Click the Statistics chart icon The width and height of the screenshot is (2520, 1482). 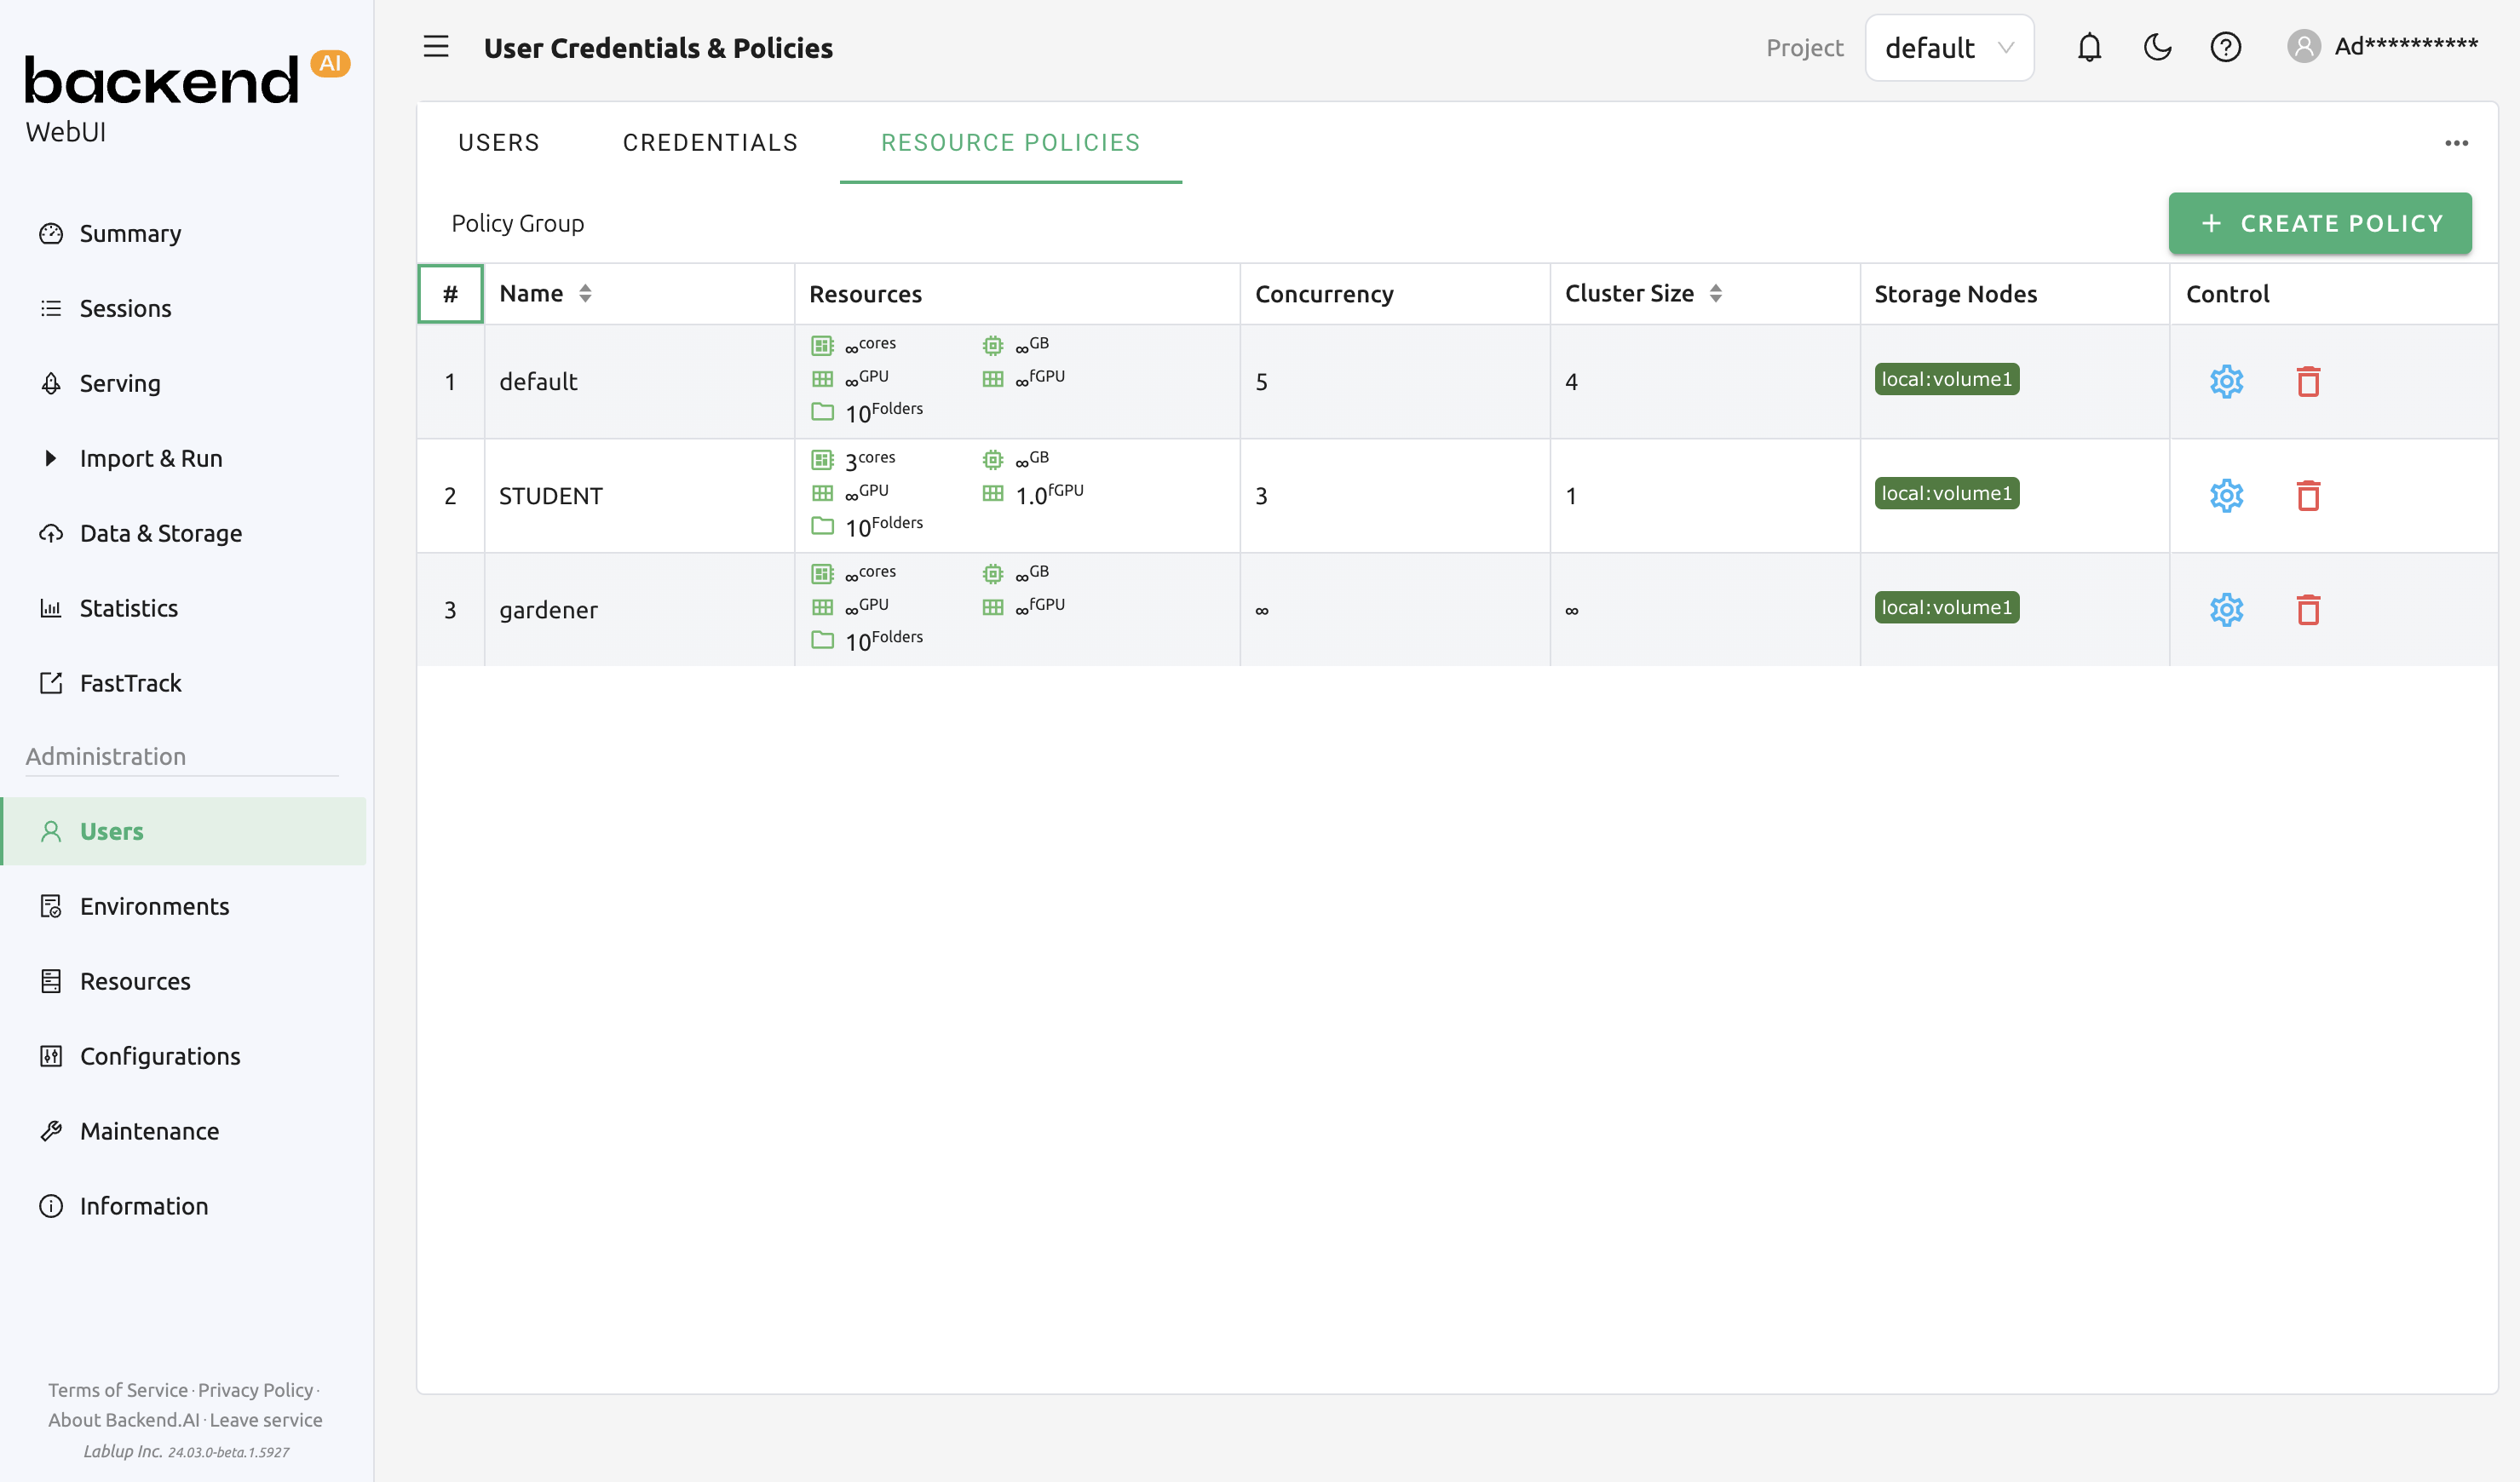51,608
